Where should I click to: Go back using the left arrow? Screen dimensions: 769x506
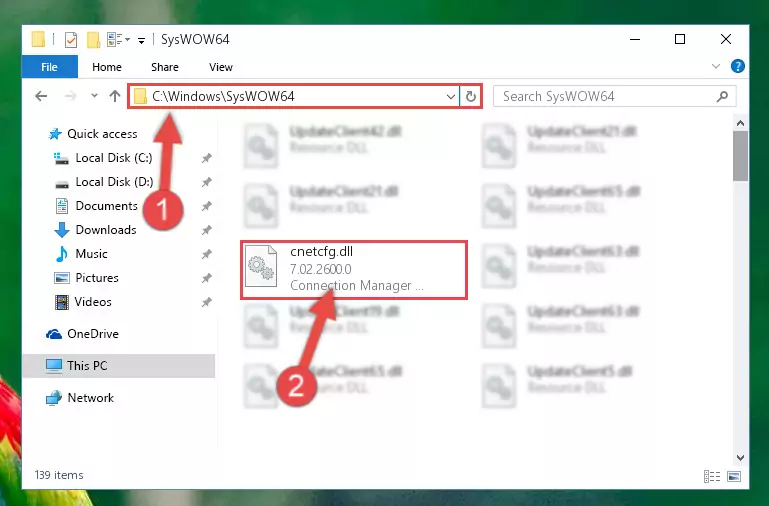click(x=41, y=96)
